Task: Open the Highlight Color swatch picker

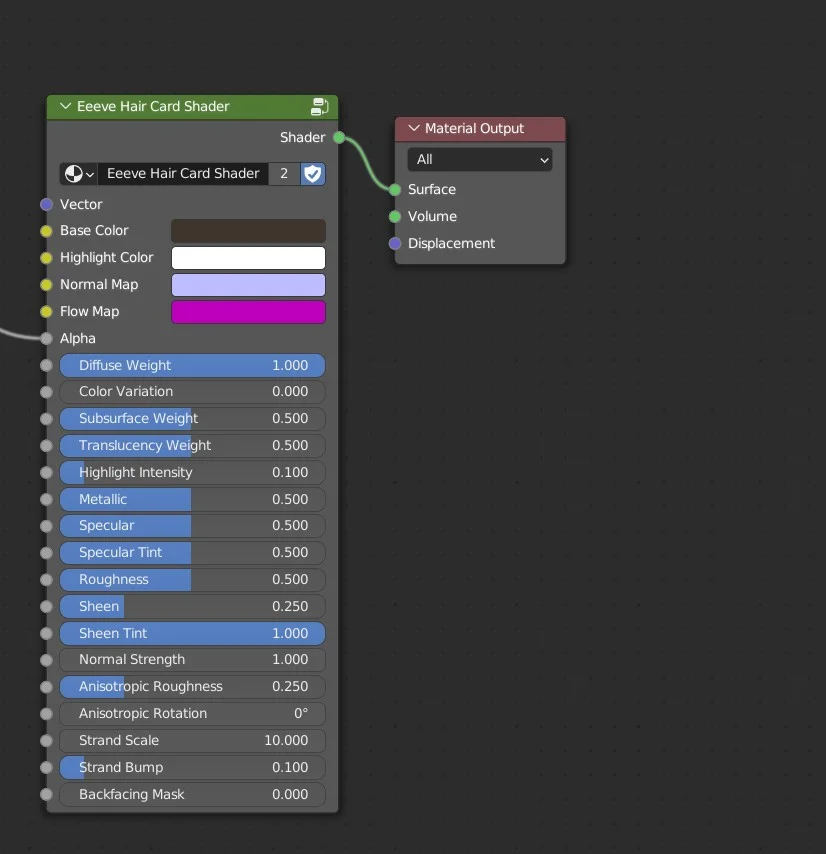Action: tap(248, 257)
